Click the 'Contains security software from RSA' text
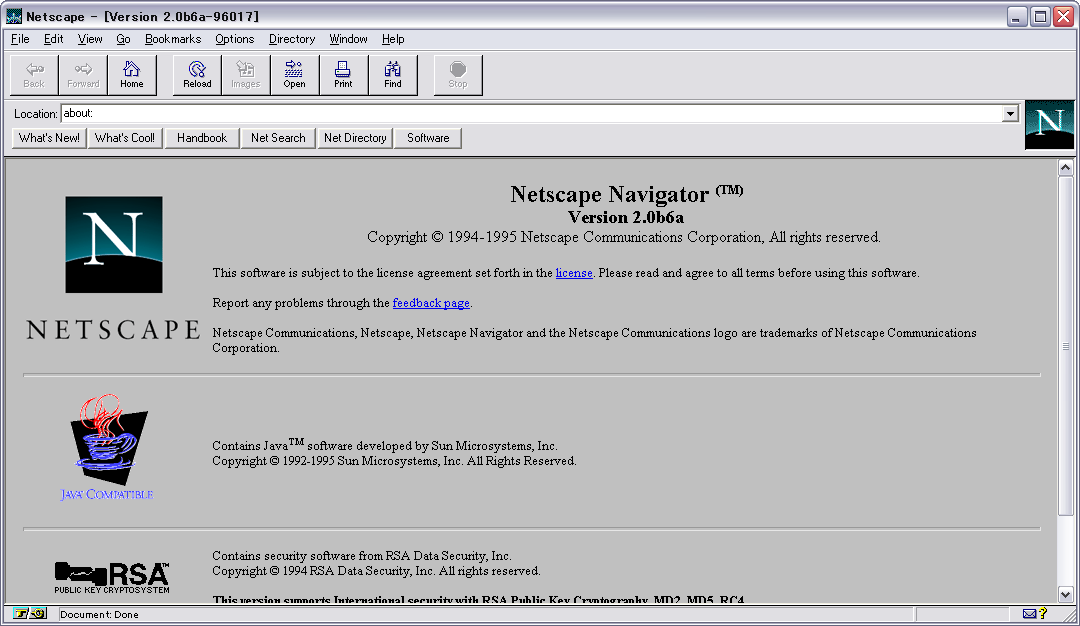This screenshot has height=626, width=1080. coord(362,556)
